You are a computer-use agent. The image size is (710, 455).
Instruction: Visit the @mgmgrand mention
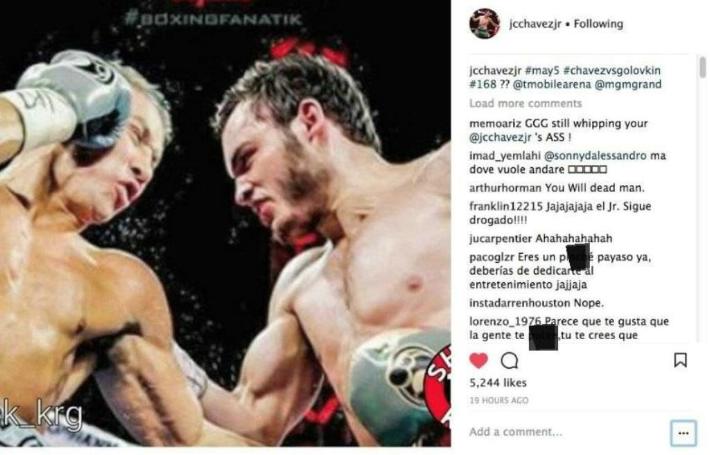coord(628,84)
